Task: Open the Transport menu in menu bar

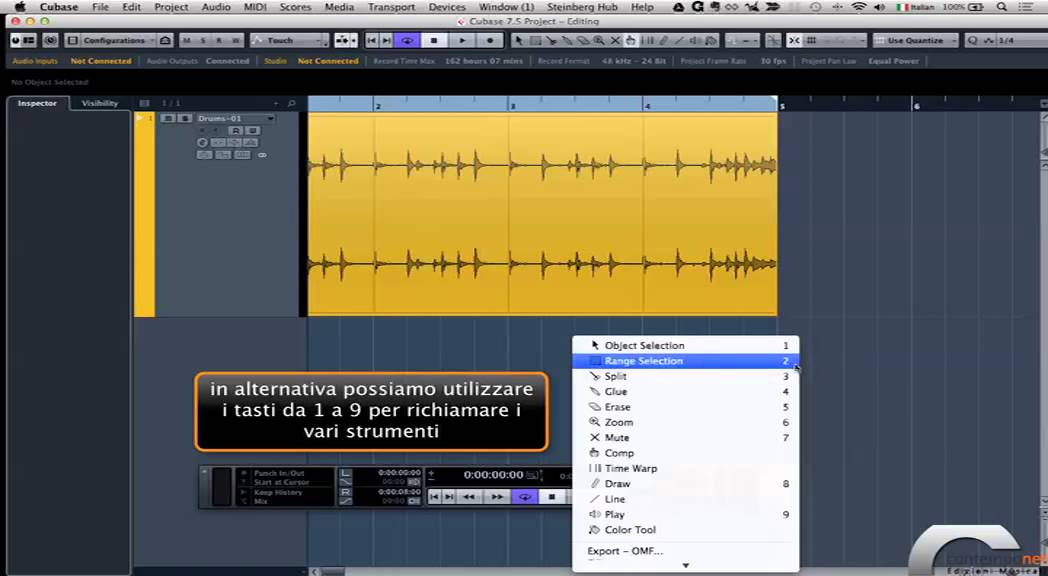Action: 391,7
